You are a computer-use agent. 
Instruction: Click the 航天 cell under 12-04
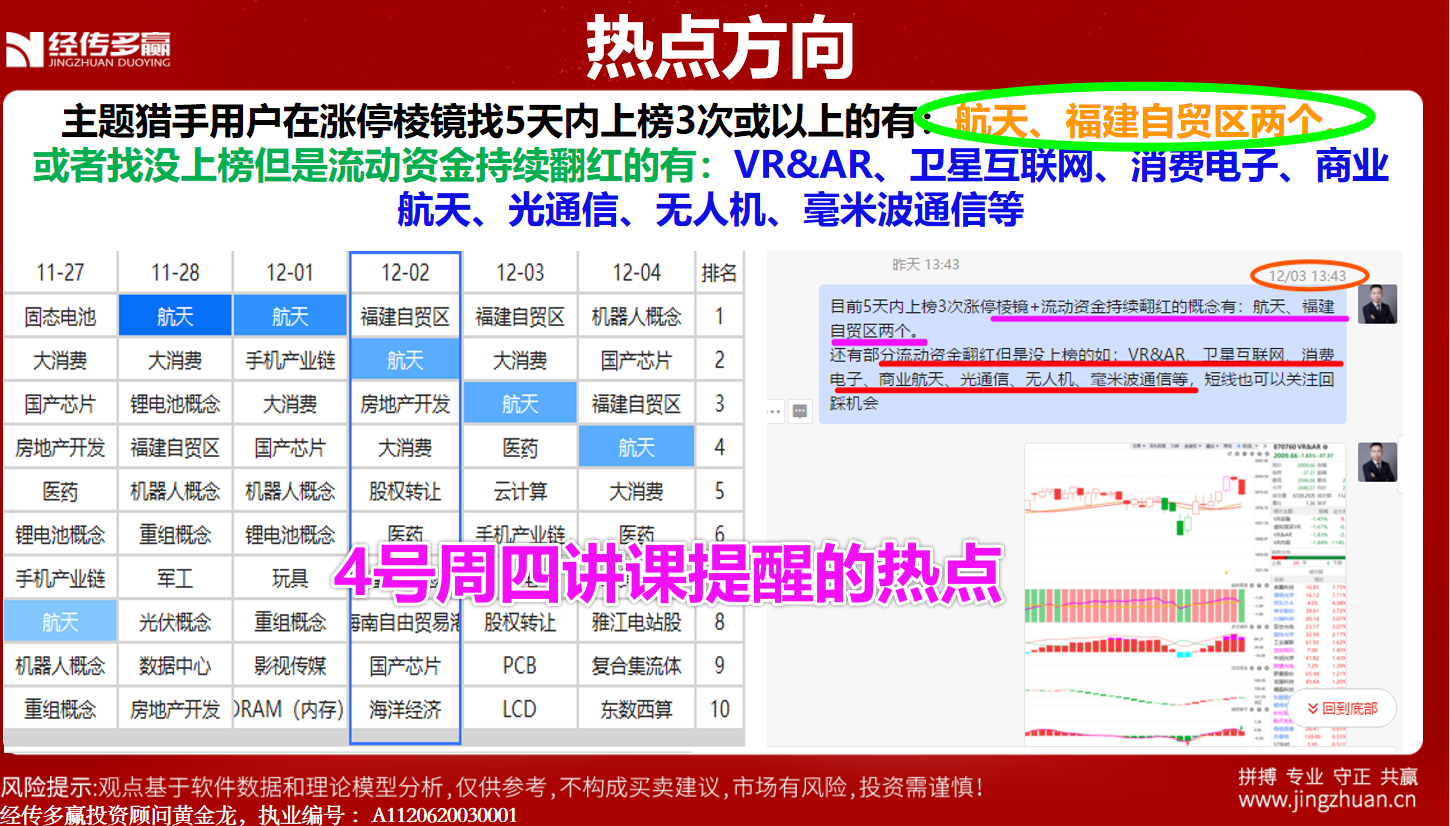636,447
